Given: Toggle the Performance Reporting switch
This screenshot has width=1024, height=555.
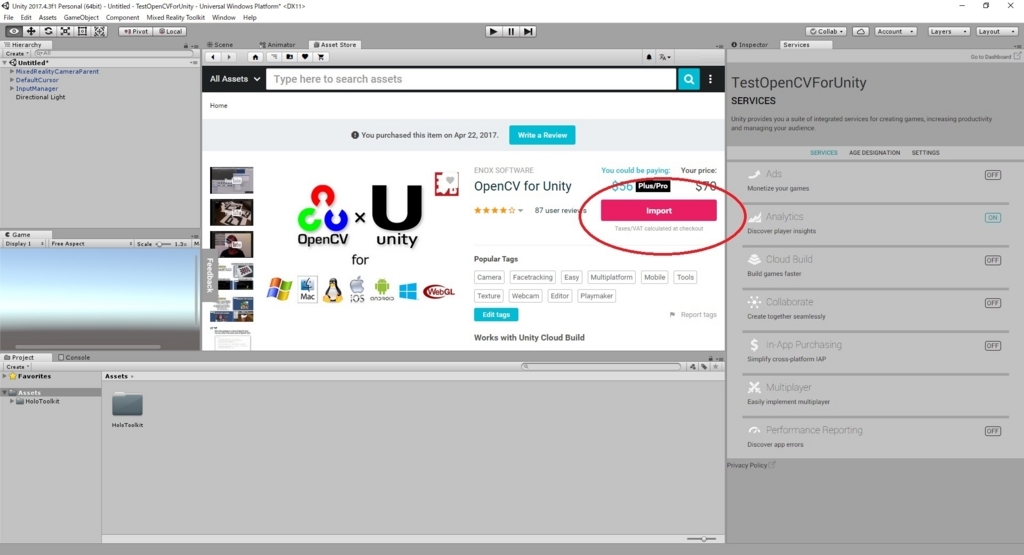Looking at the screenshot, I should click(x=993, y=431).
